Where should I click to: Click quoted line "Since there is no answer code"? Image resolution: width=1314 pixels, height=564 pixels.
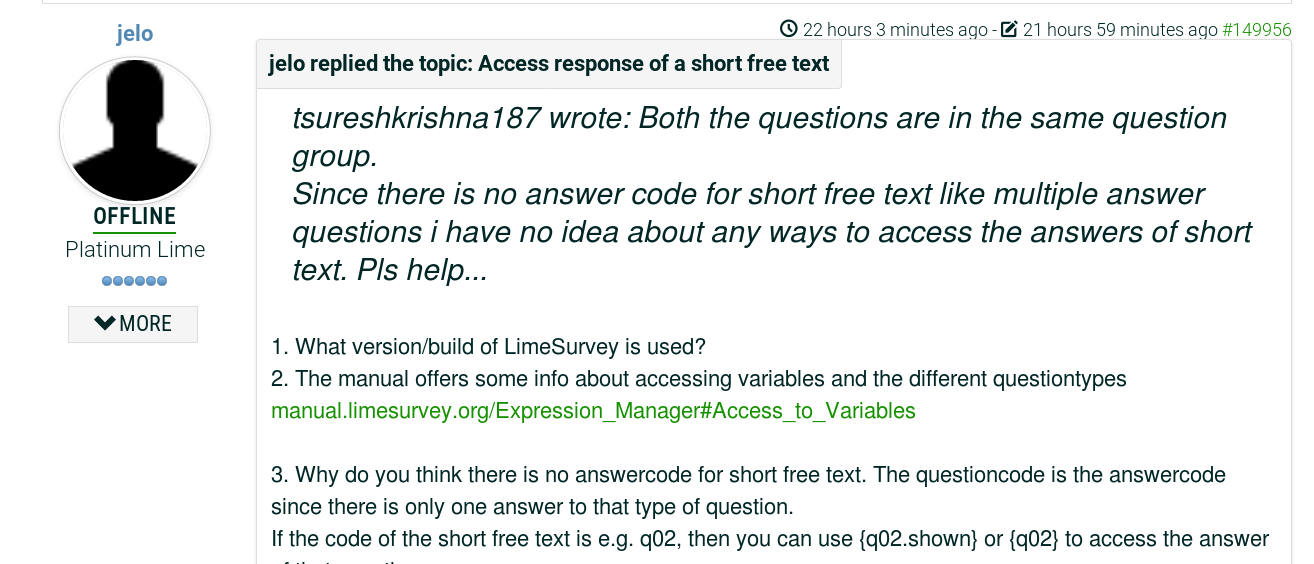point(500,194)
